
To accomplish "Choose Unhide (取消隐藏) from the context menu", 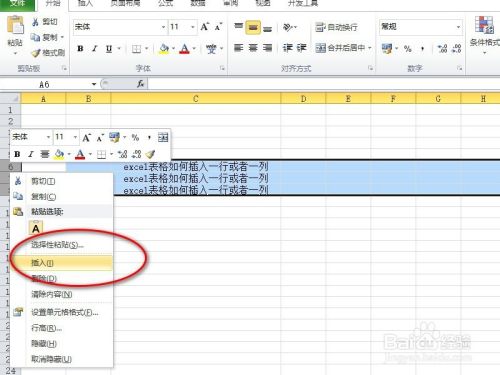I will pos(62,359).
